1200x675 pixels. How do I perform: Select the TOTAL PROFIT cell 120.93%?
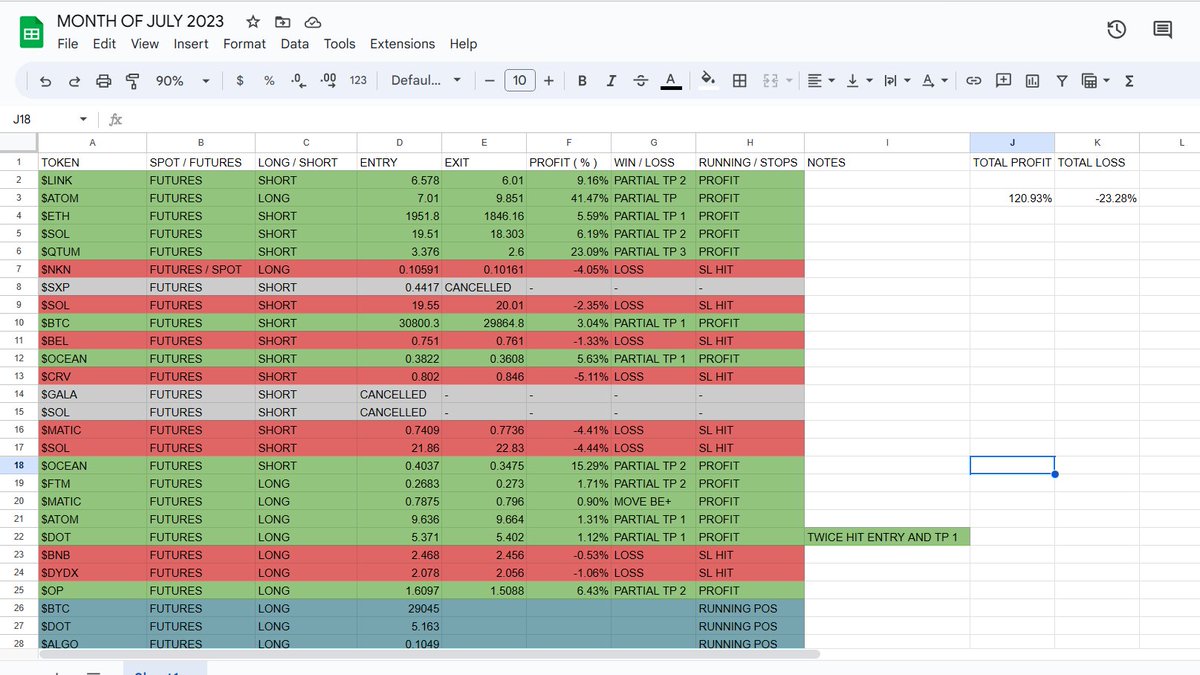pos(1012,198)
